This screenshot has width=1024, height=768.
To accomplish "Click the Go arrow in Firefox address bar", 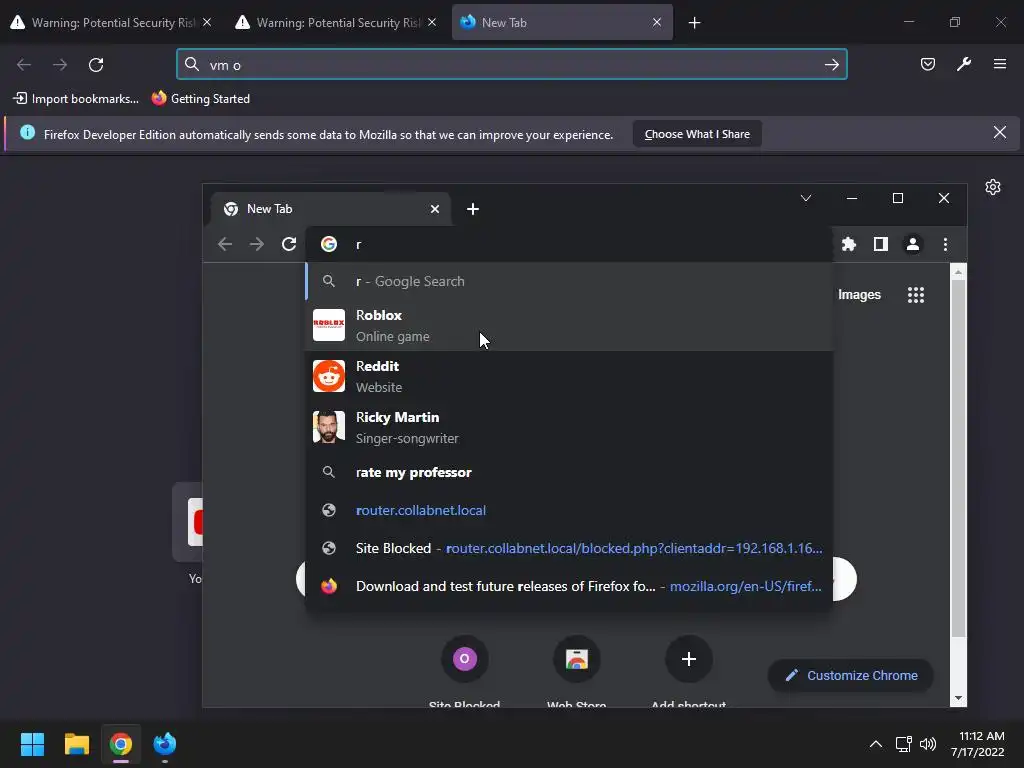I will click(831, 65).
